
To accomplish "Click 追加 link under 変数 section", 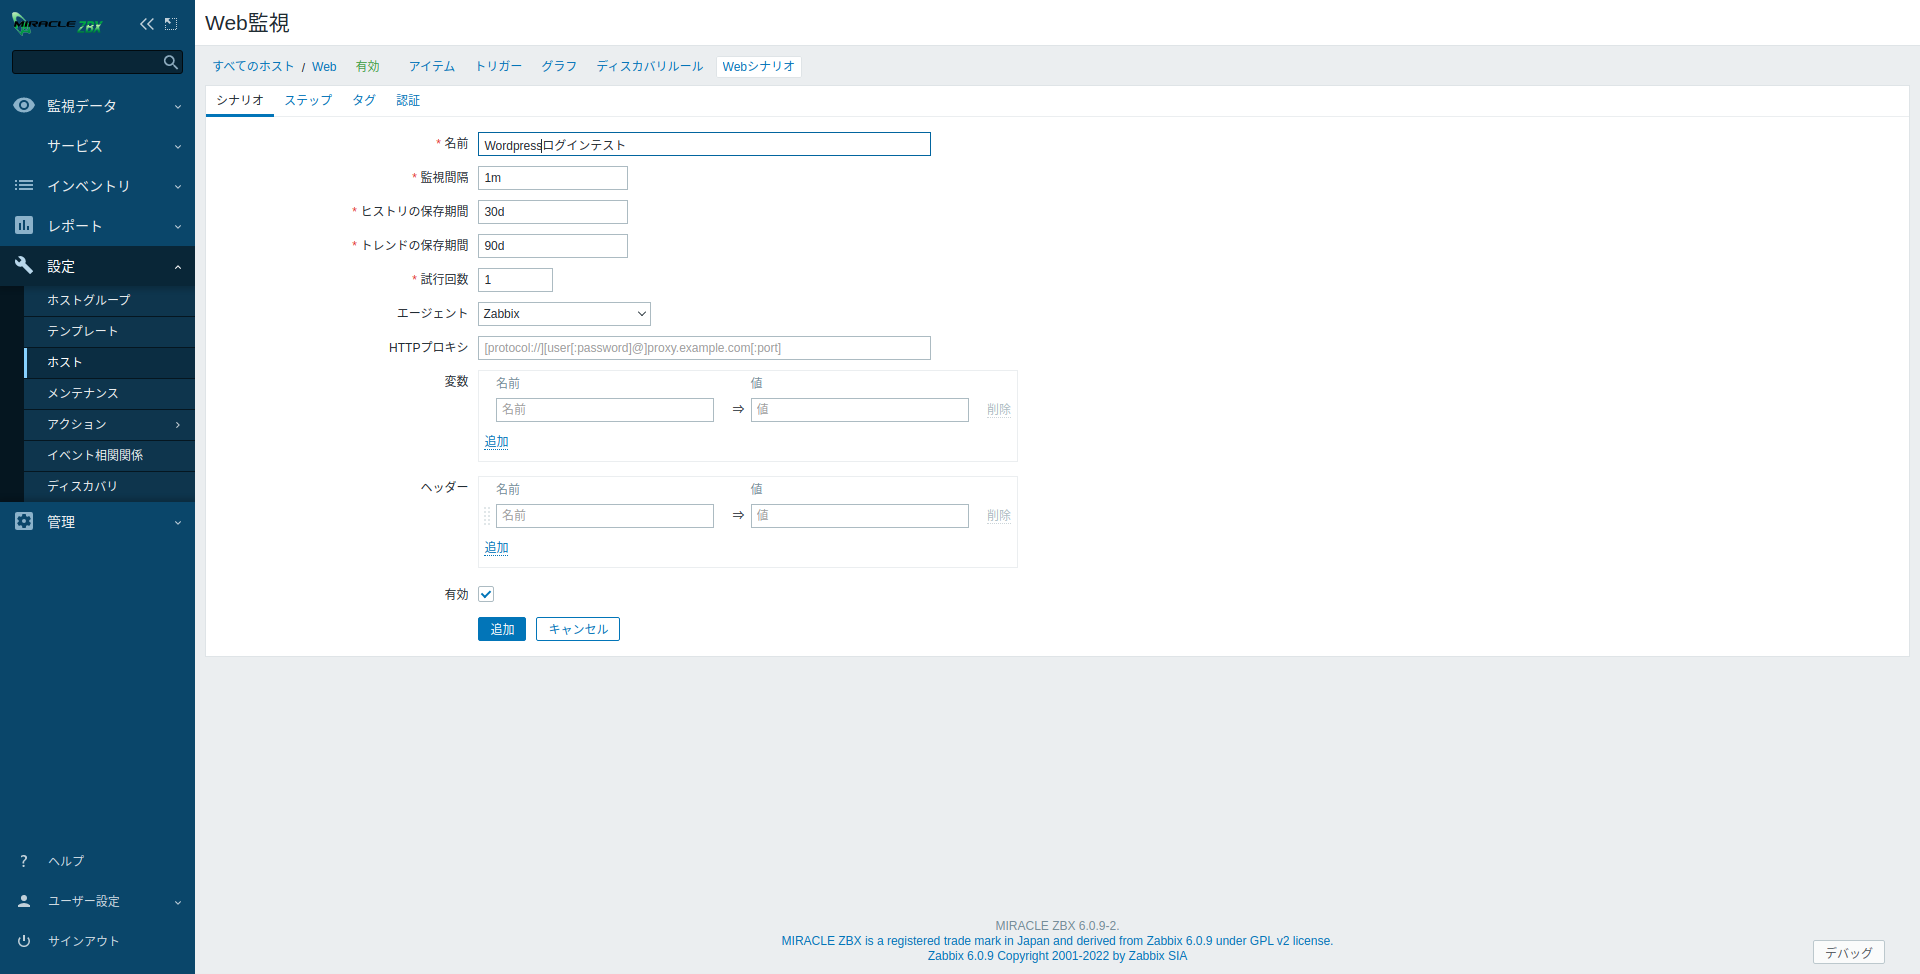I will [x=496, y=442].
